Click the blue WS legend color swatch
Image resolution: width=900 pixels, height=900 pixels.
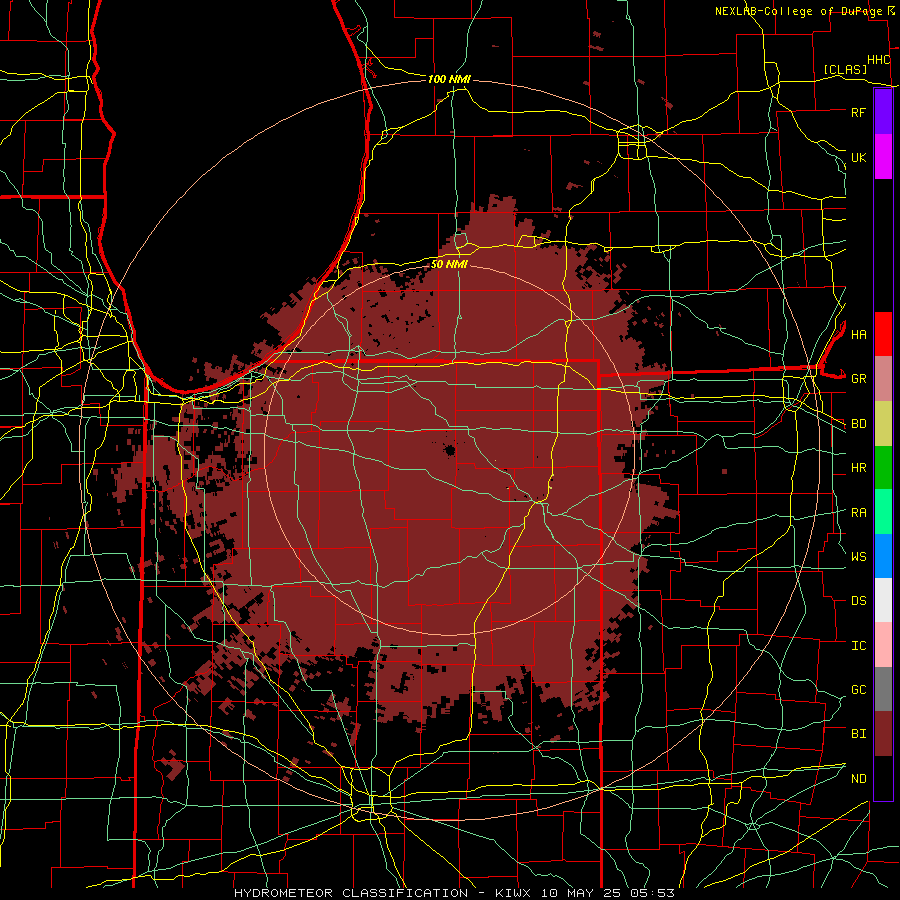[x=883, y=556]
